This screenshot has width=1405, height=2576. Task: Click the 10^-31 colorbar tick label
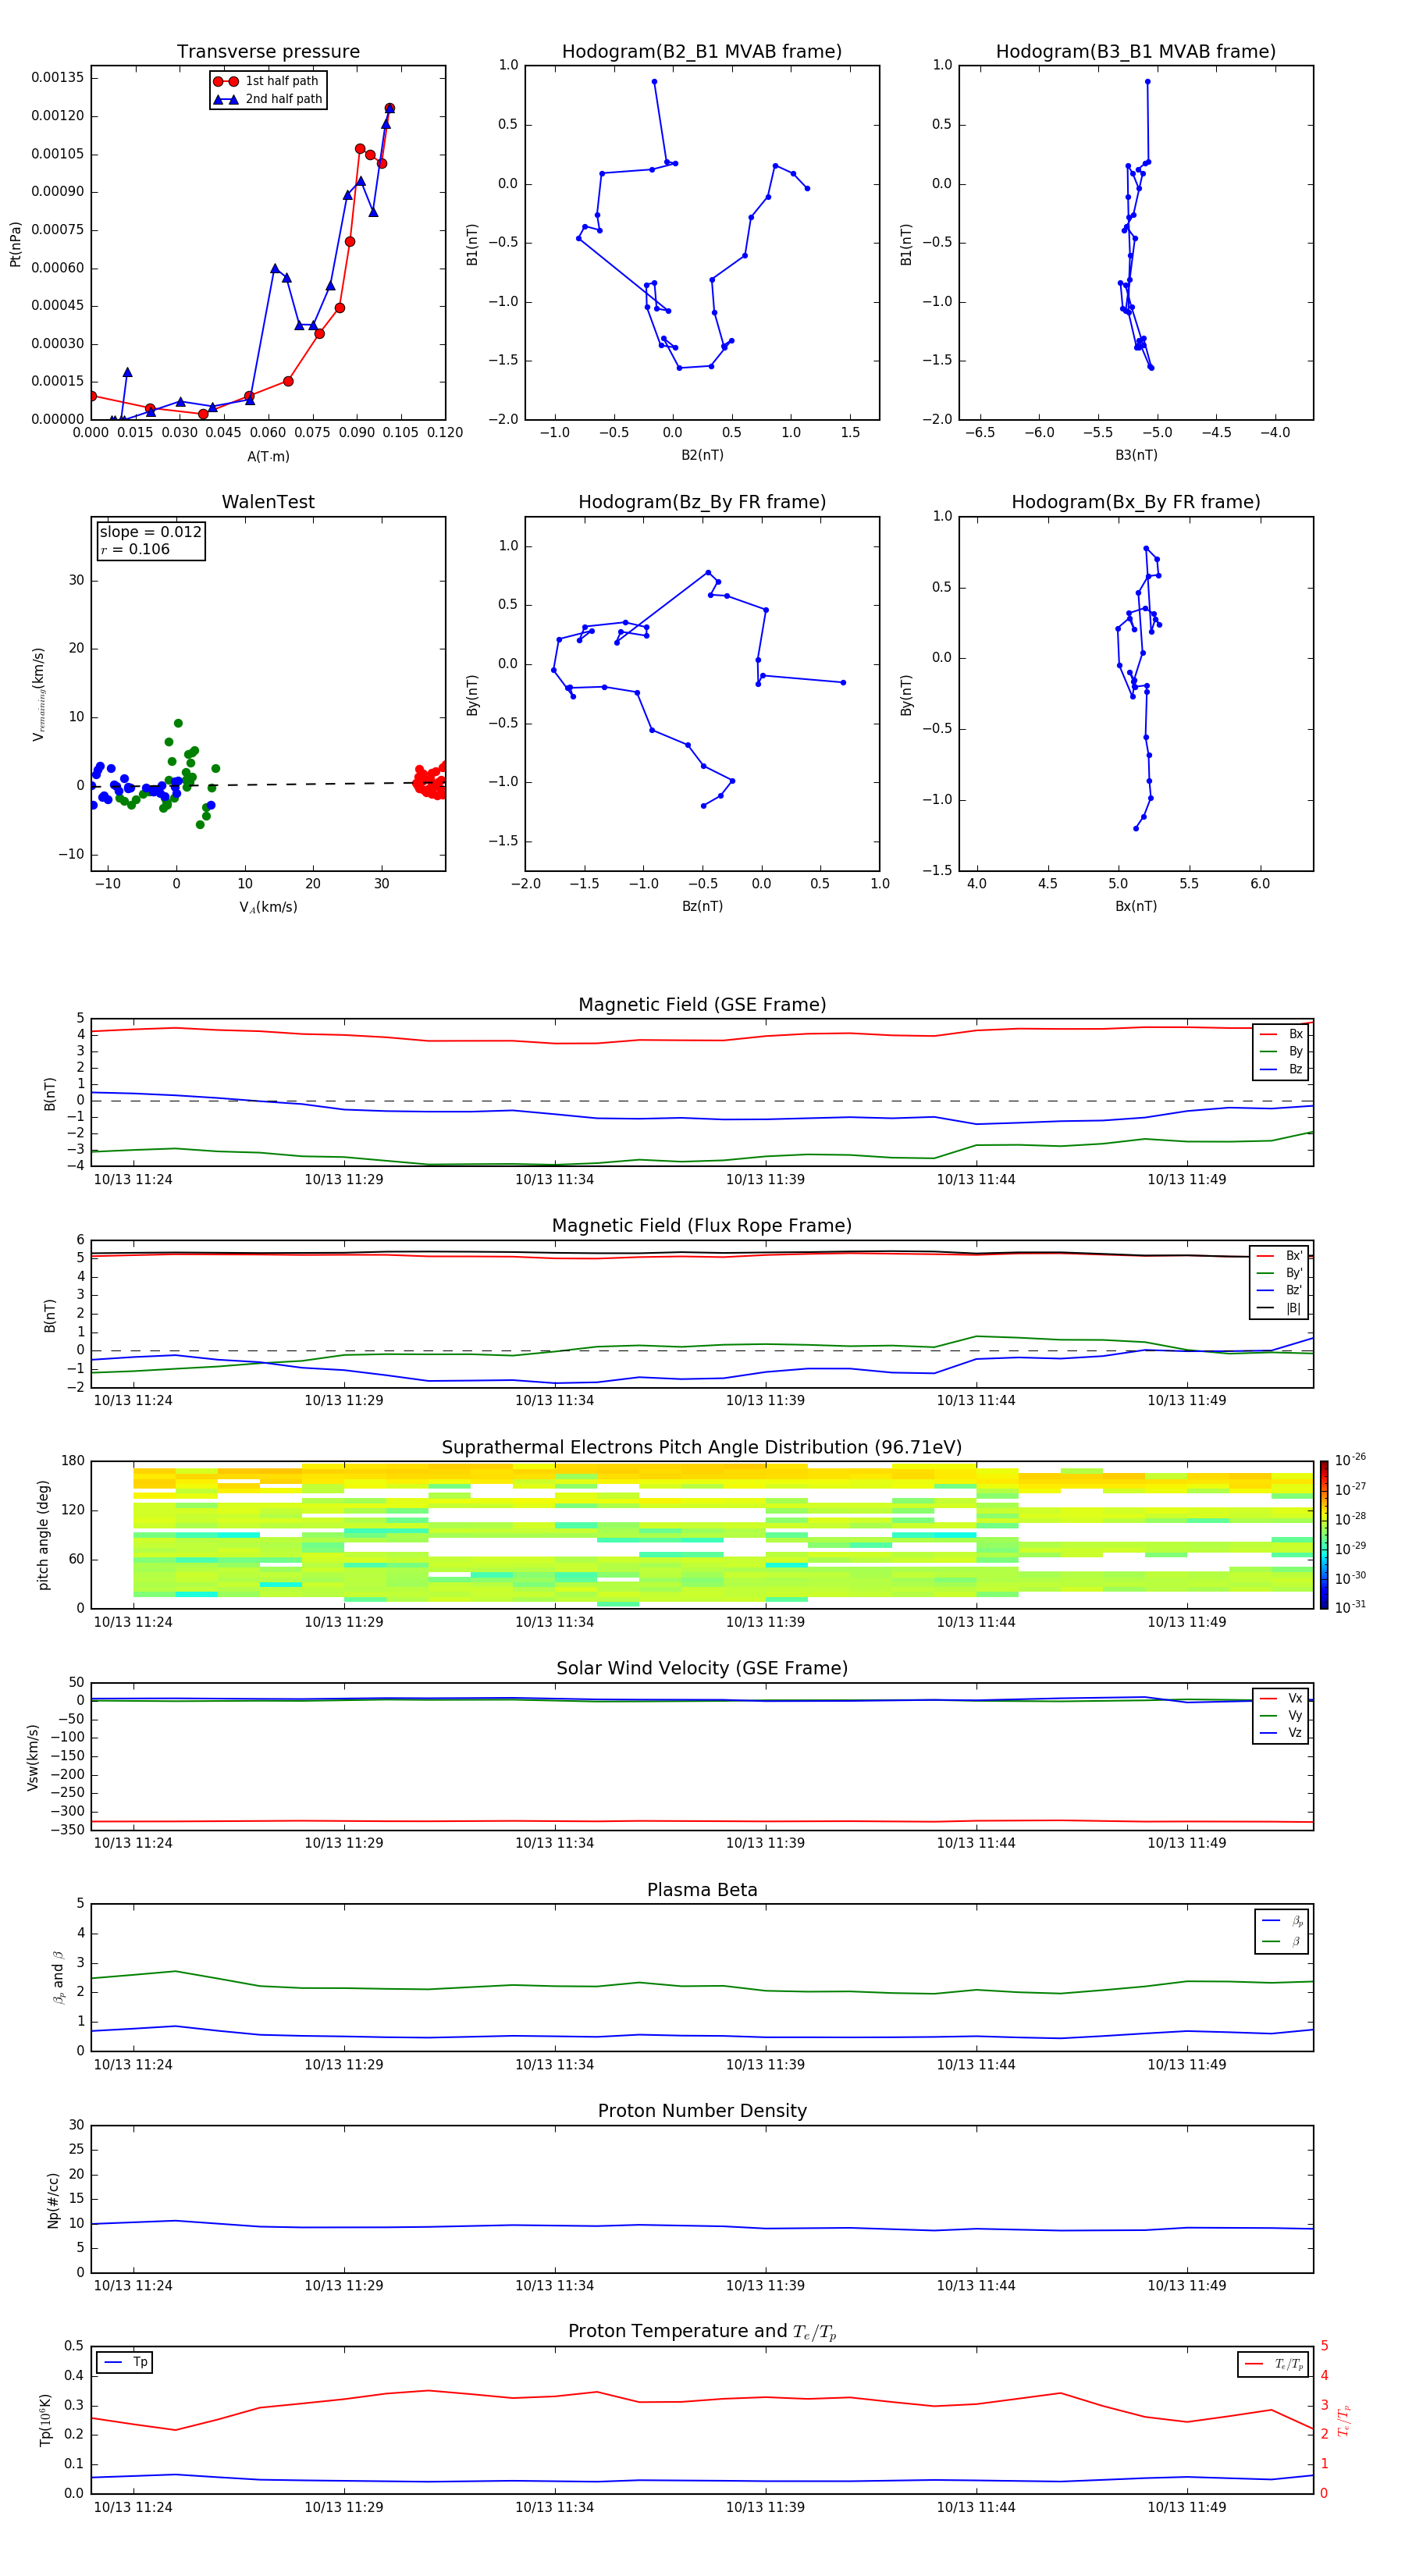(1350, 1607)
